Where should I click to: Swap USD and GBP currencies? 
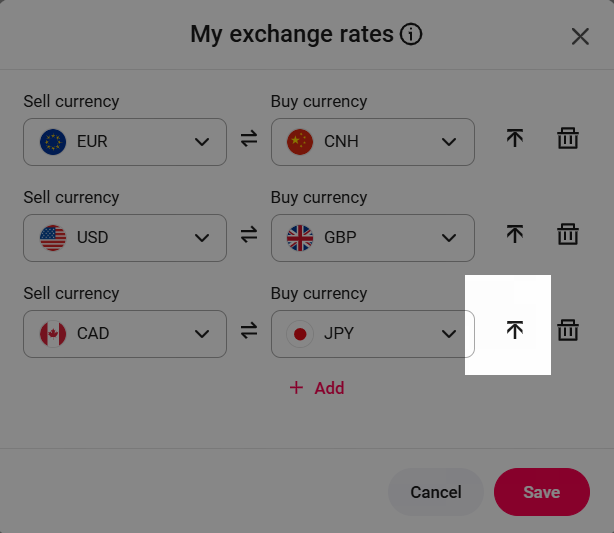click(x=249, y=237)
